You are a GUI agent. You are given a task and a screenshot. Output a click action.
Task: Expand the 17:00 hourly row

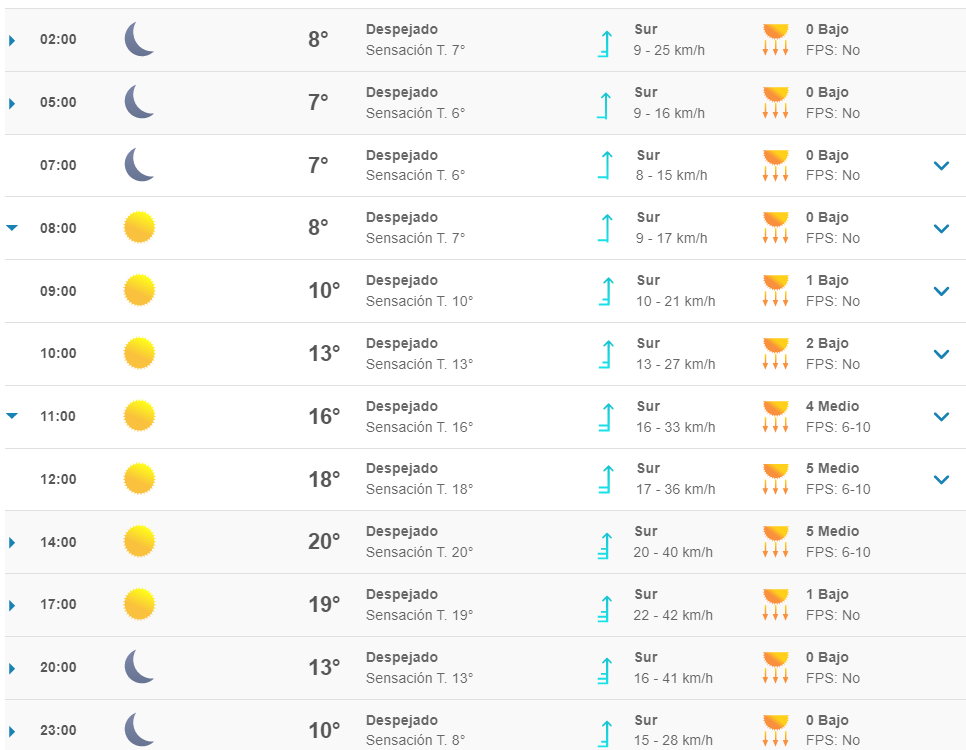[x=12, y=605]
